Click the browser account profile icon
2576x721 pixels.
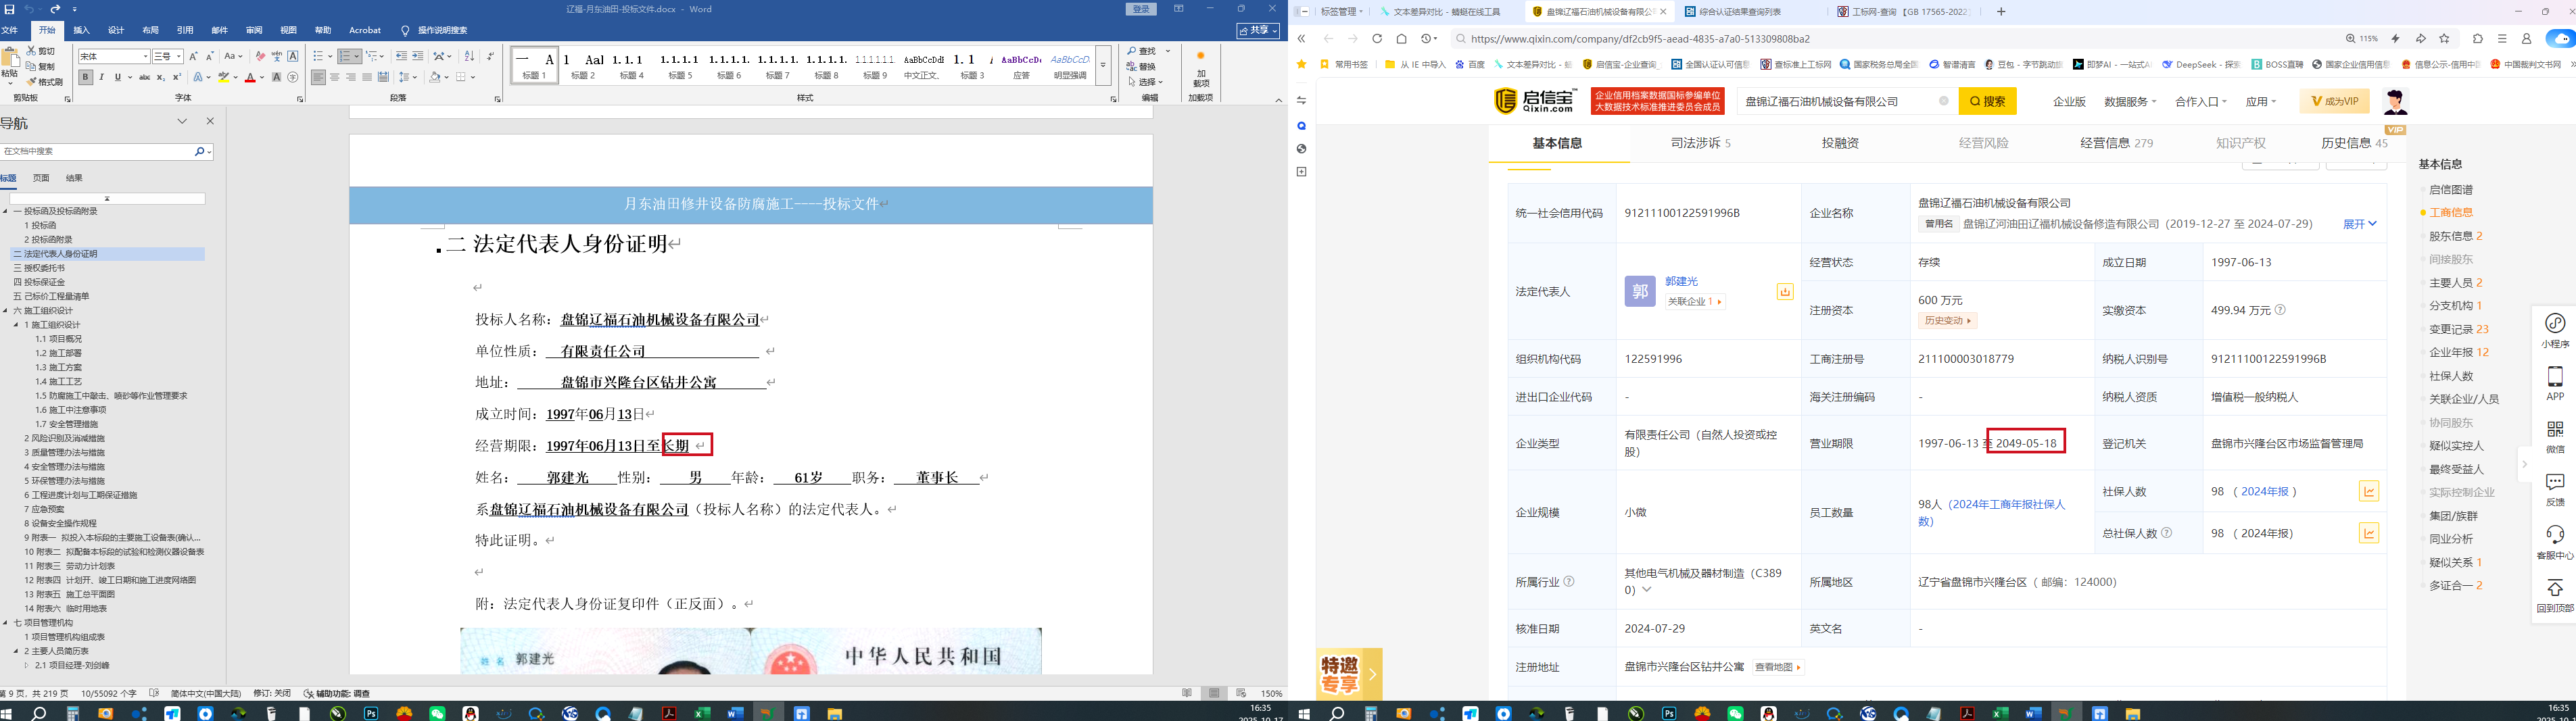[x=2526, y=39]
